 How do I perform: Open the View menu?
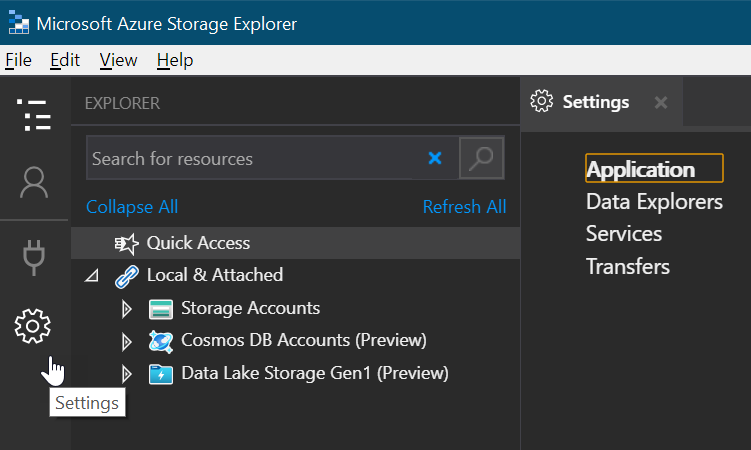tap(118, 60)
